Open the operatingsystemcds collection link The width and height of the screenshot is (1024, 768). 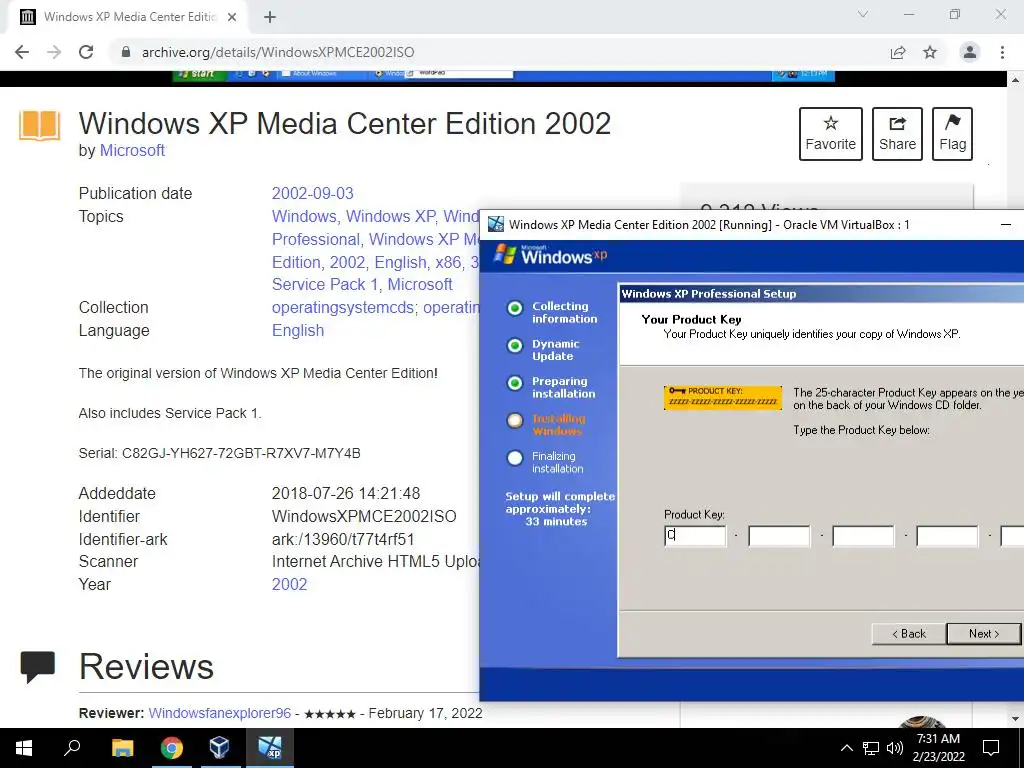(343, 307)
